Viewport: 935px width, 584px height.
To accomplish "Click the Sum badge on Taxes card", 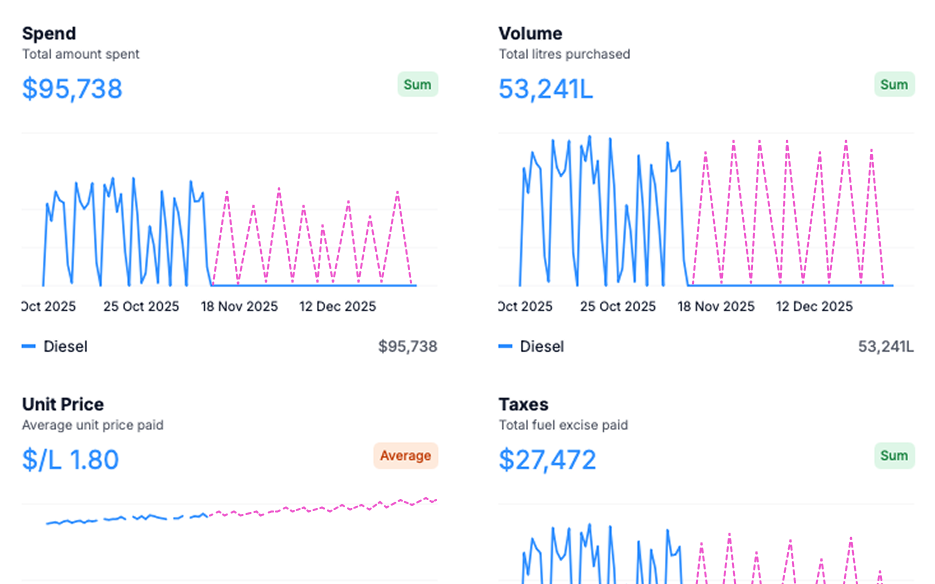I will pos(893,456).
